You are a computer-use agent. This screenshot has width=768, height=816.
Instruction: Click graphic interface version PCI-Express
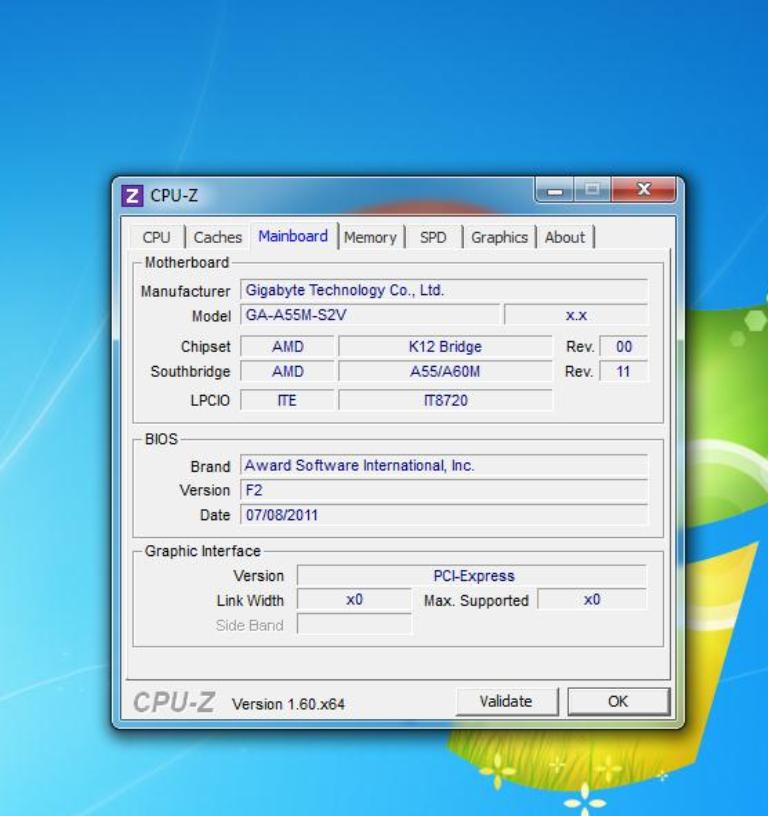472,576
